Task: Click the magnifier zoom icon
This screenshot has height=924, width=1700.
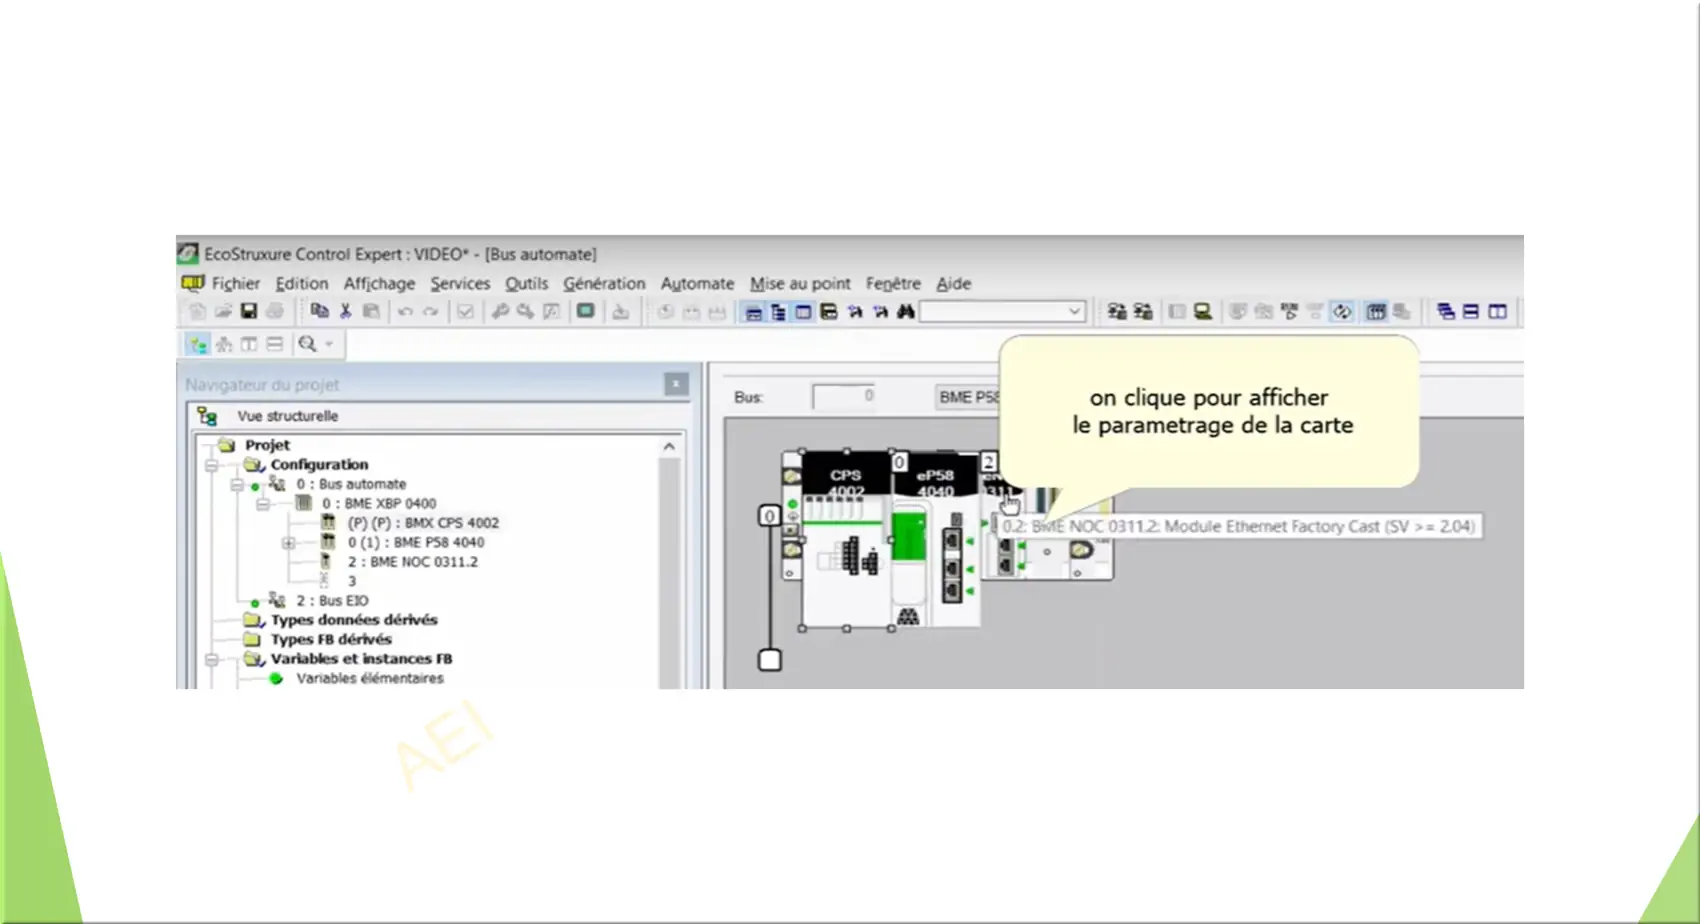Action: 307,345
